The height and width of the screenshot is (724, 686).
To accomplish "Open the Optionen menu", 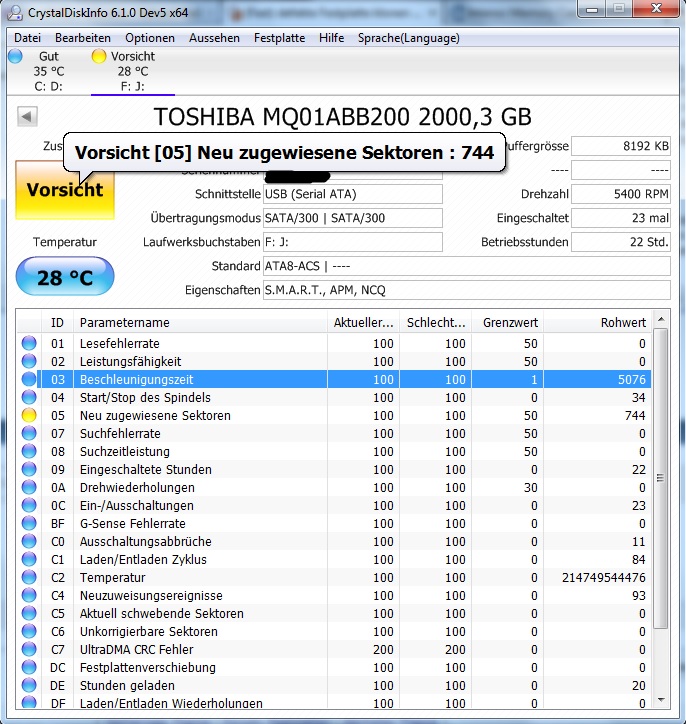I will pos(150,38).
